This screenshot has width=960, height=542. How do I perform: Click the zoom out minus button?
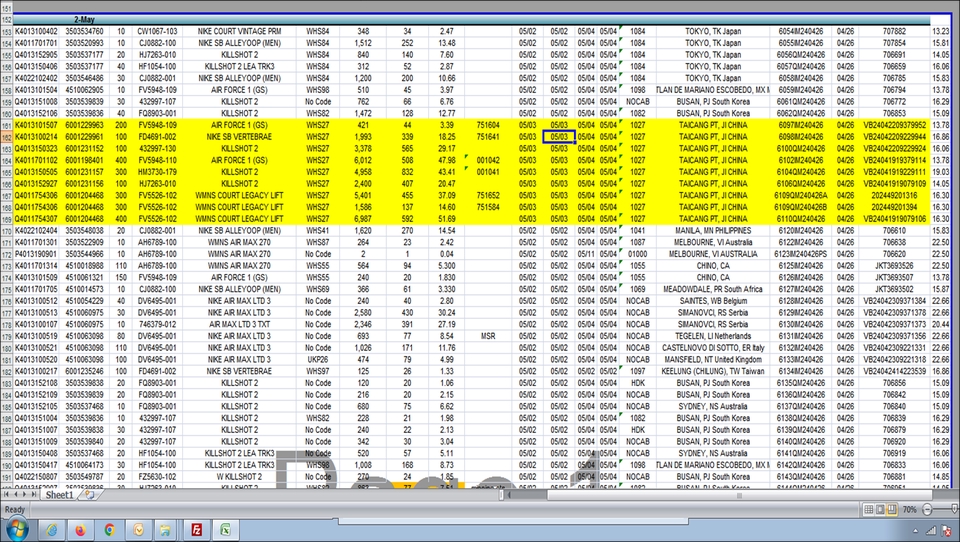(x=927, y=510)
